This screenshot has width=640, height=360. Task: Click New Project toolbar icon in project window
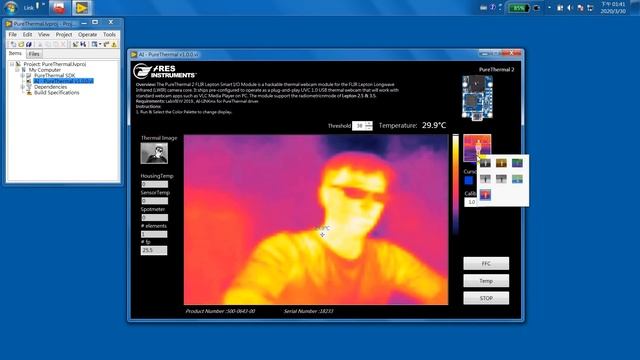[13, 44]
